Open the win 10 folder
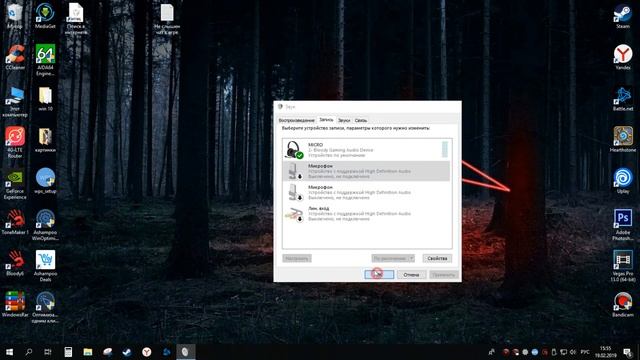Screen dimensions: 640x360 coord(45,99)
